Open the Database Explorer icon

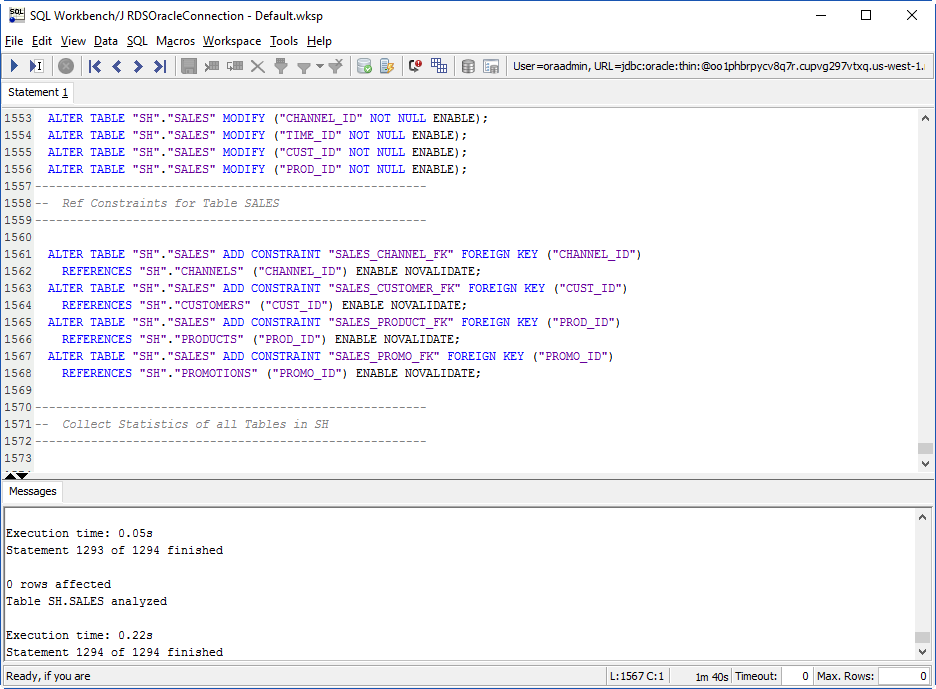(x=468, y=66)
